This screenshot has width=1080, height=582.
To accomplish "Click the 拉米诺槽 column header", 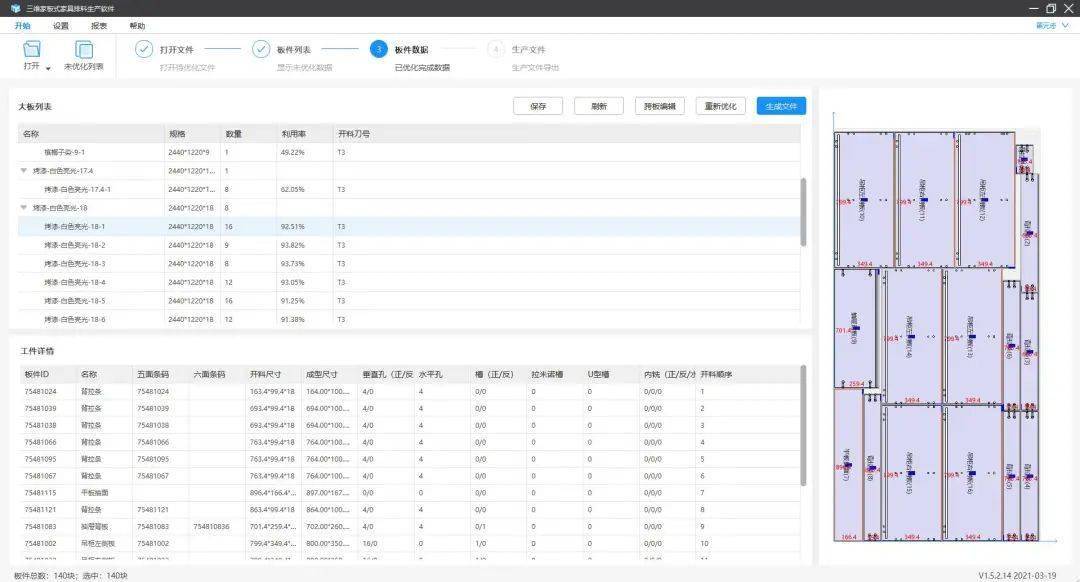I will pos(555,375).
